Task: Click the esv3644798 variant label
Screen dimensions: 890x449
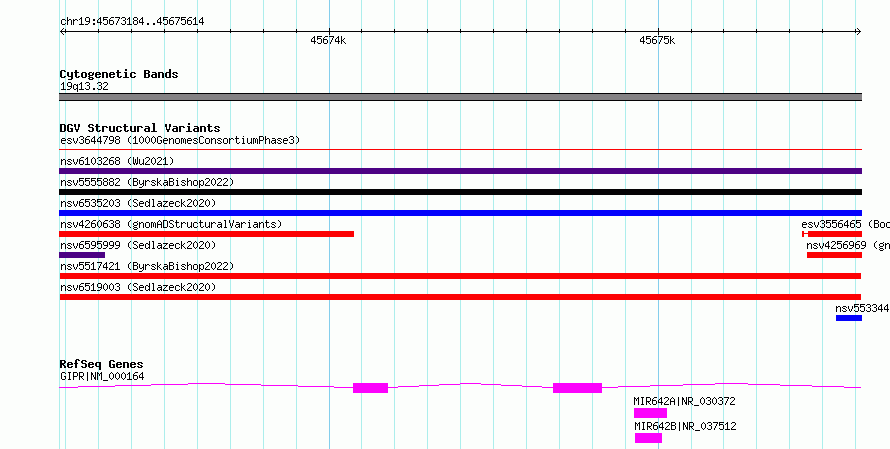Action: pyautogui.click(x=180, y=140)
